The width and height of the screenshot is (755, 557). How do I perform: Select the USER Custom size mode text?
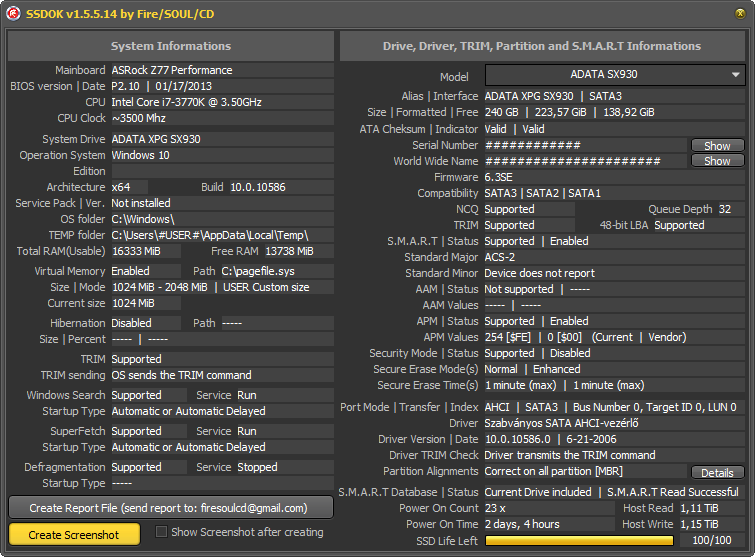click(266, 287)
